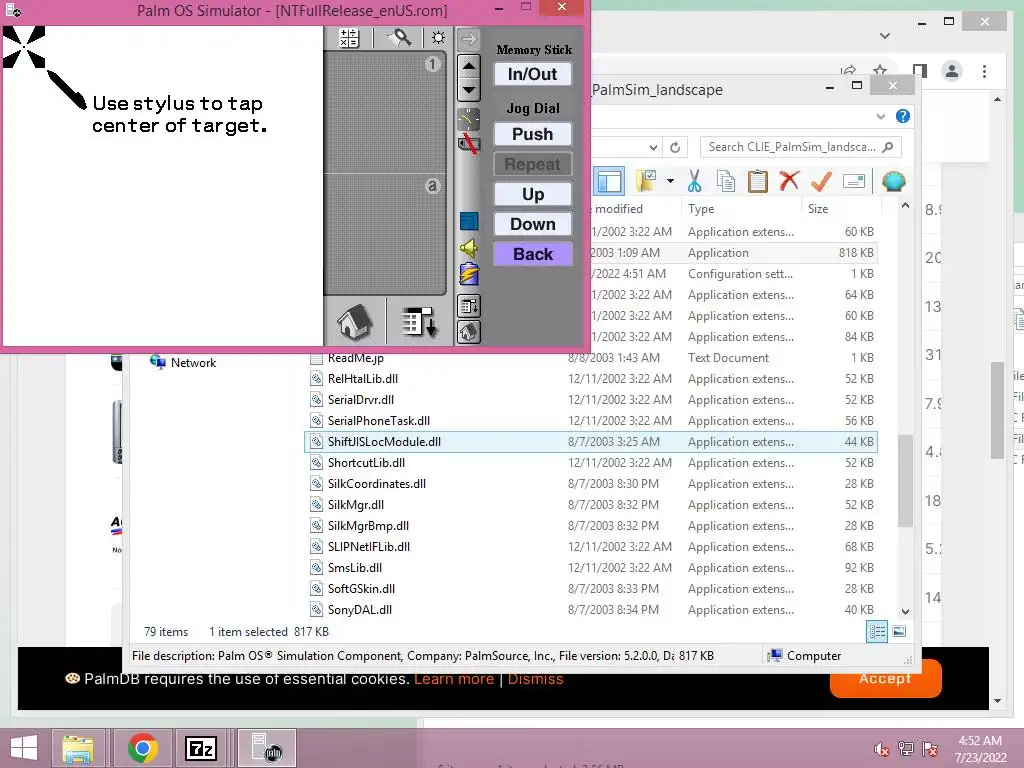1024x768 pixels.
Task: Switch to large icons view toggle in Explorer
Action: coord(899,632)
